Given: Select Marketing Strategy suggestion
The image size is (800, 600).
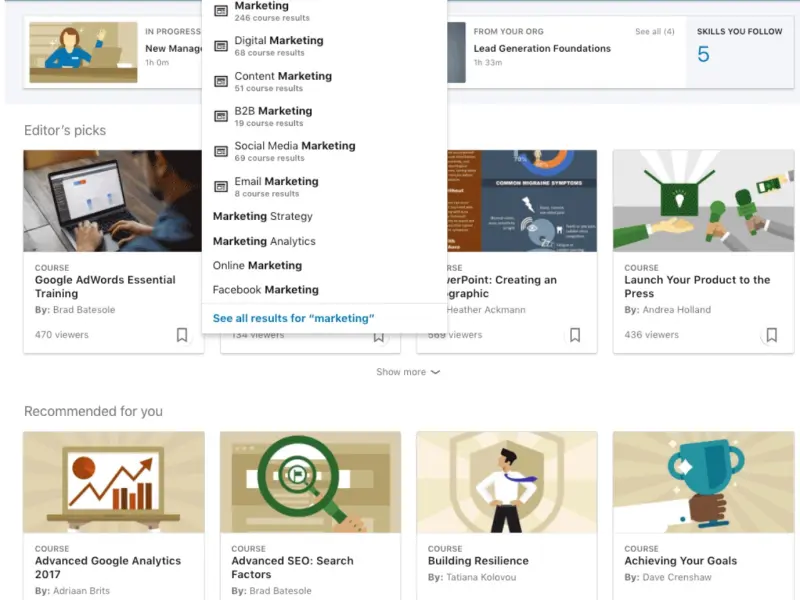Looking at the screenshot, I should pyautogui.click(x=263, y=216).
